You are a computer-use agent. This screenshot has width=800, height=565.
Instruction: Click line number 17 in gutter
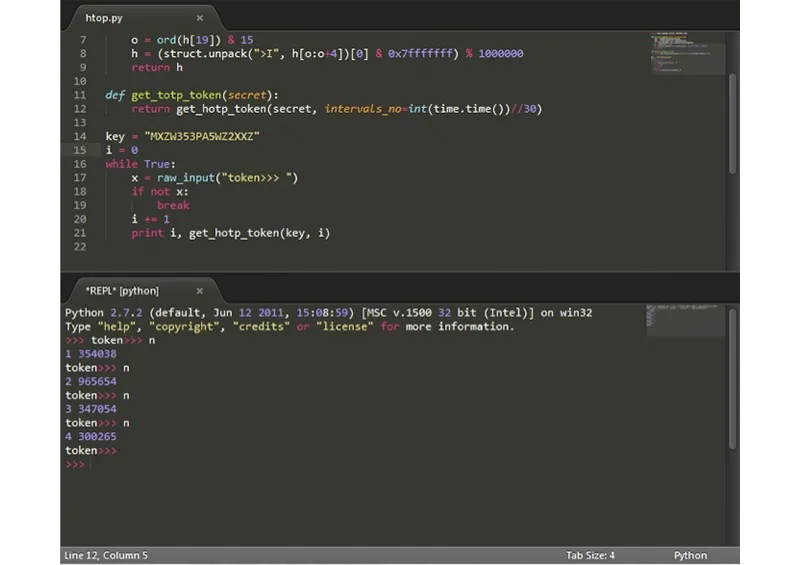click(80, 178)
